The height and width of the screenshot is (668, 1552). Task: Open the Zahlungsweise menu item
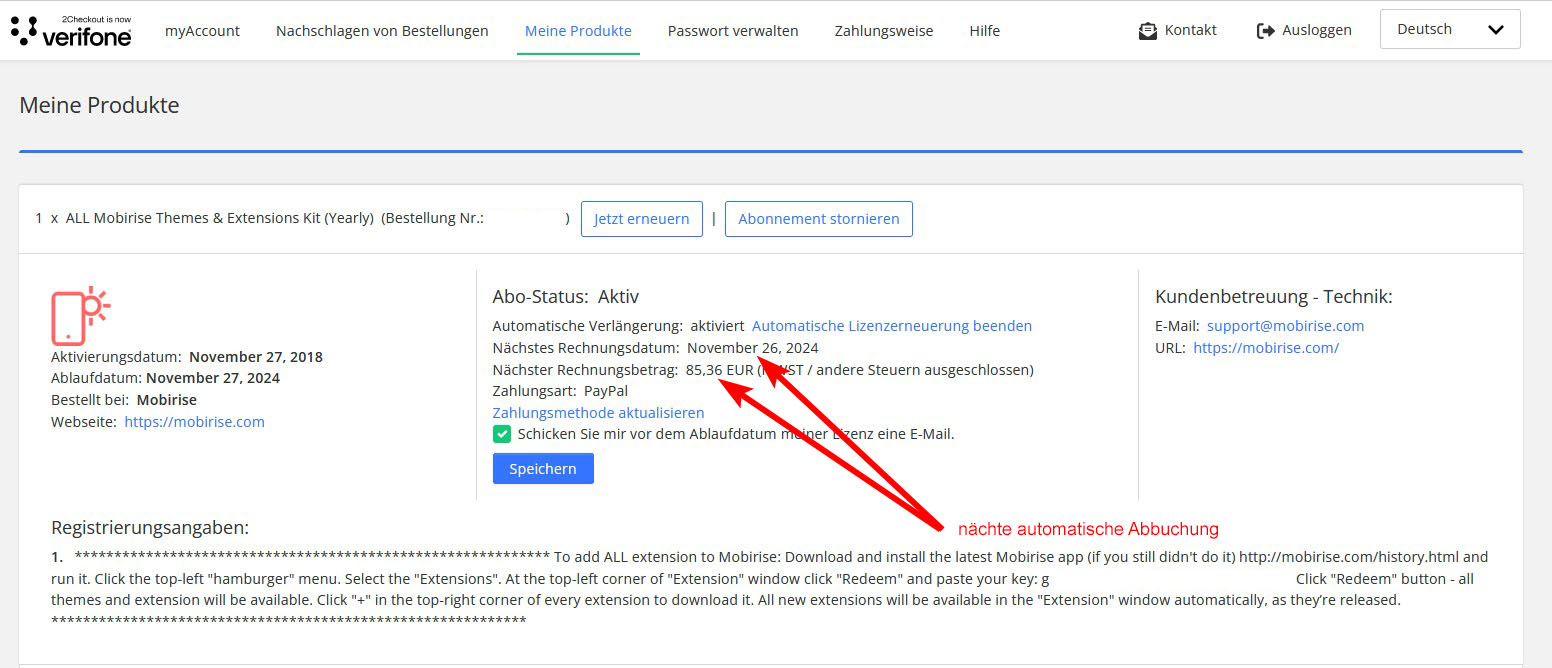click(883, 31)
